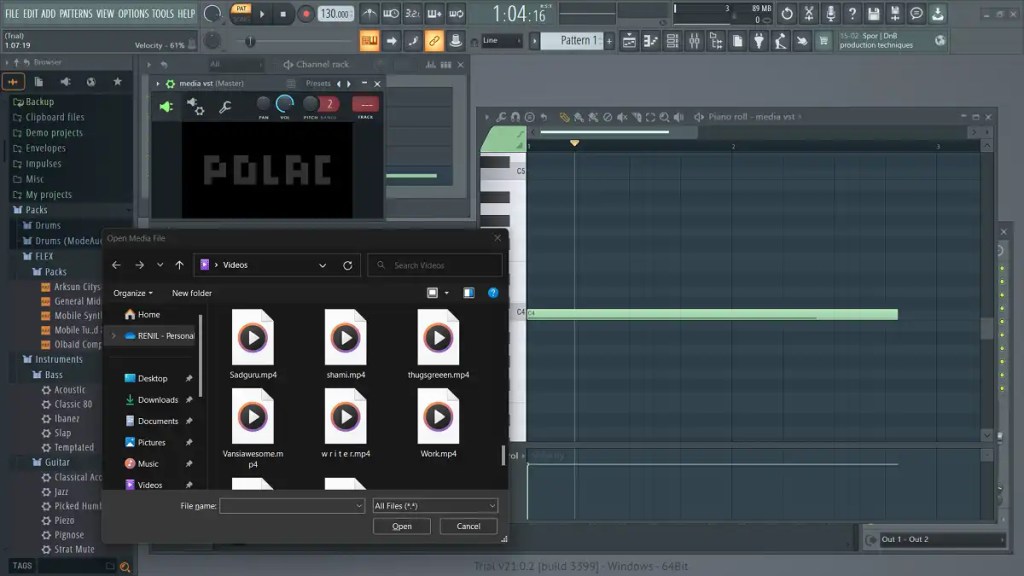
Task: Open the Channel rack view icon
Action: coord(672,41)
